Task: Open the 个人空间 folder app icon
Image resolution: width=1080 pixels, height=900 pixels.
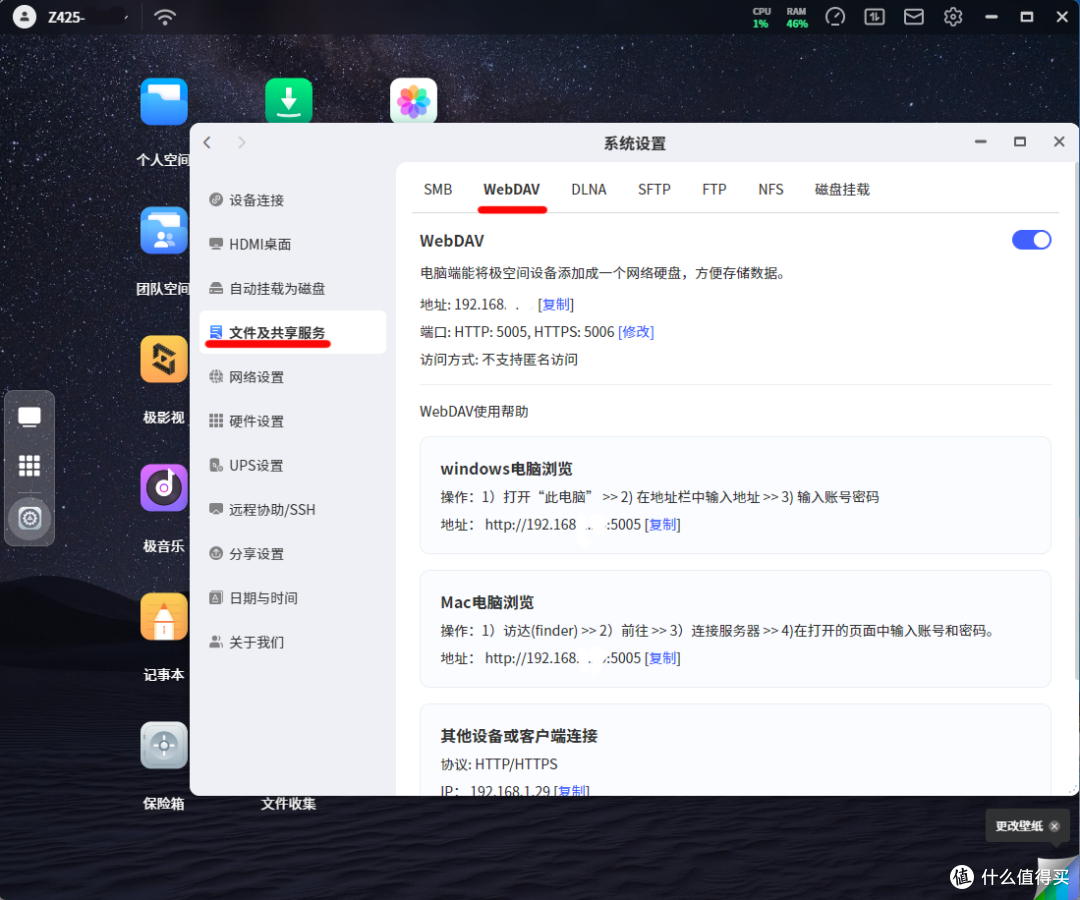Action: coord(164,101)
